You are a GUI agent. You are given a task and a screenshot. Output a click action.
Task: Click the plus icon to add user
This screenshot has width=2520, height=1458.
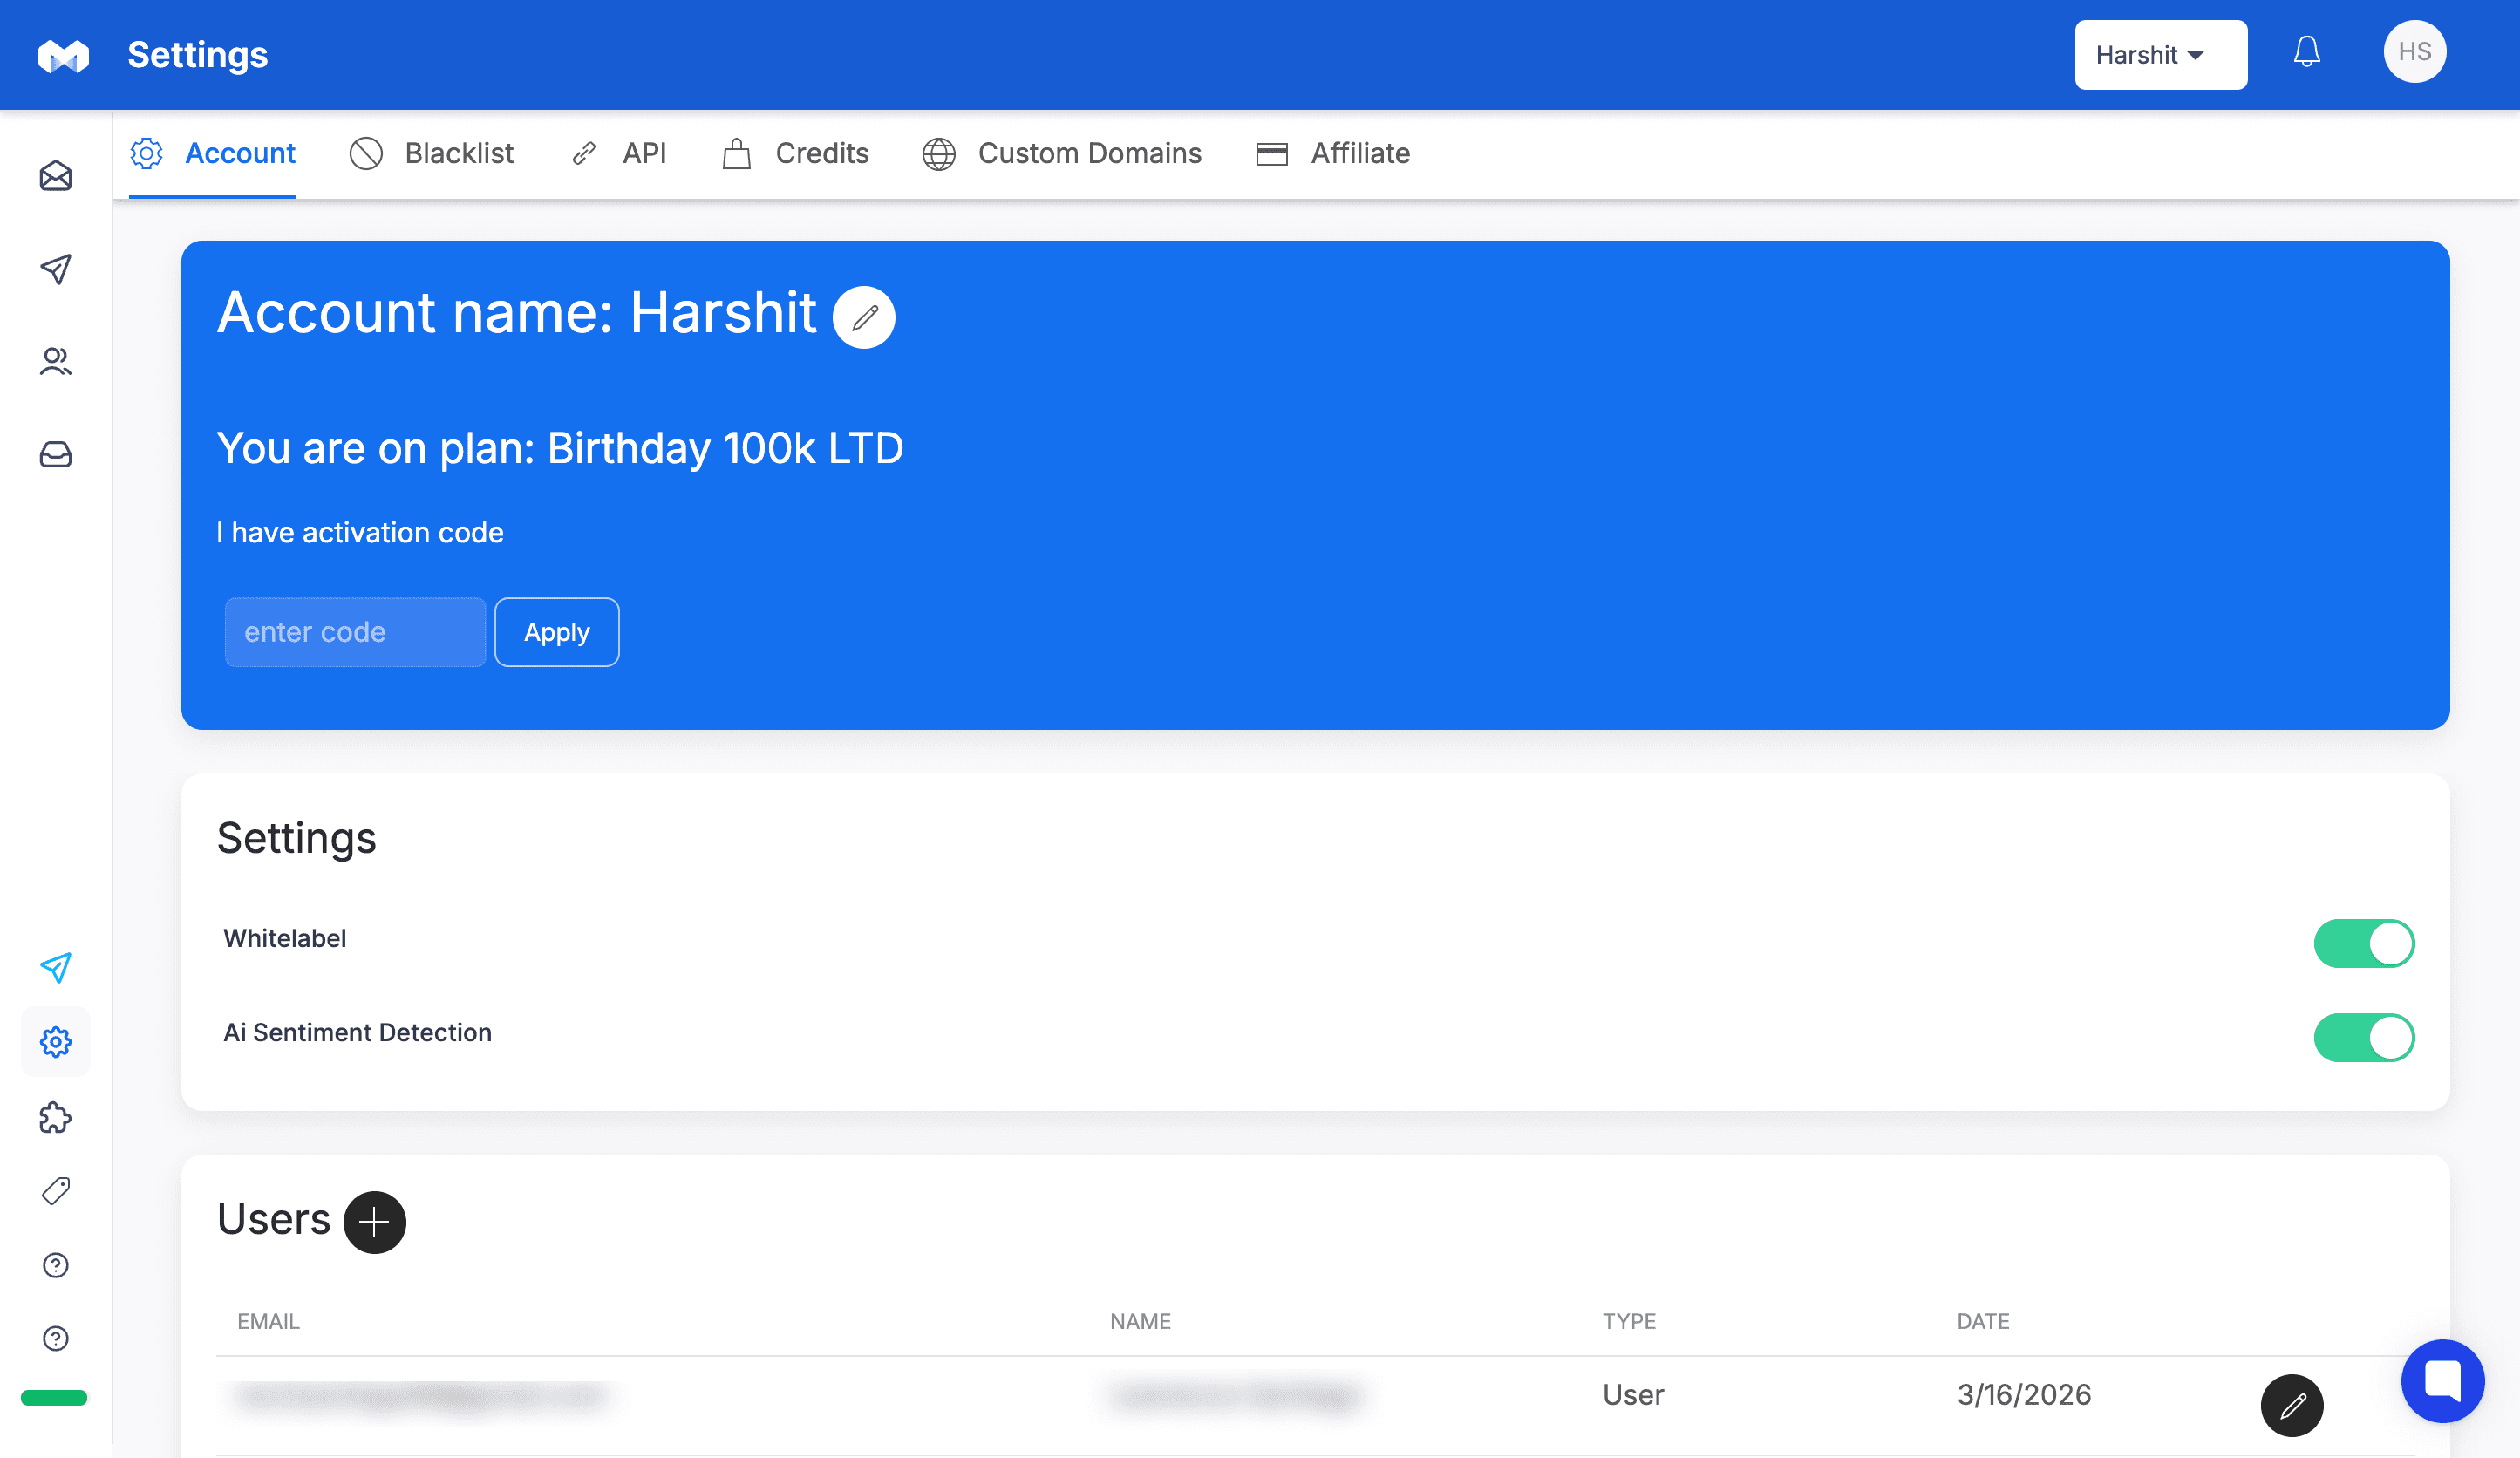(x=374, y=1222)
